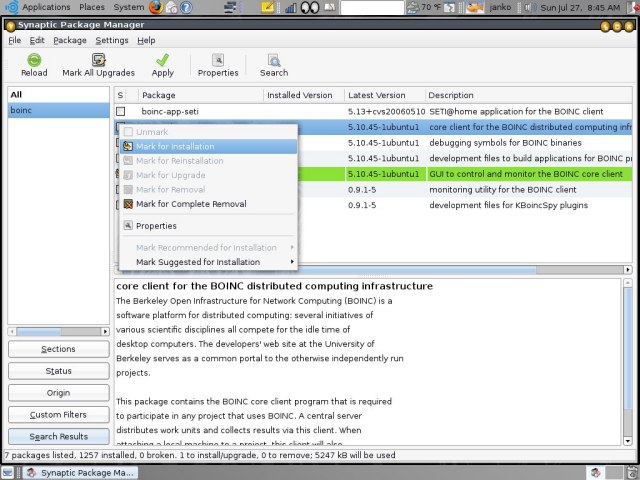Select the boinc-app-seti package row name
Screen dimensions: 640x480
point(170,111)
